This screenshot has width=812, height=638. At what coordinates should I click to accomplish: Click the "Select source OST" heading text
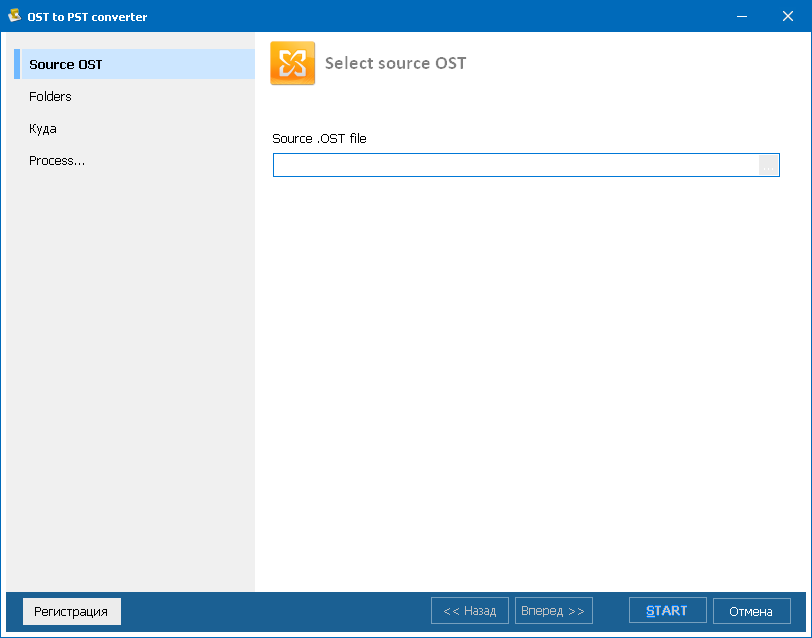(395, 62)
